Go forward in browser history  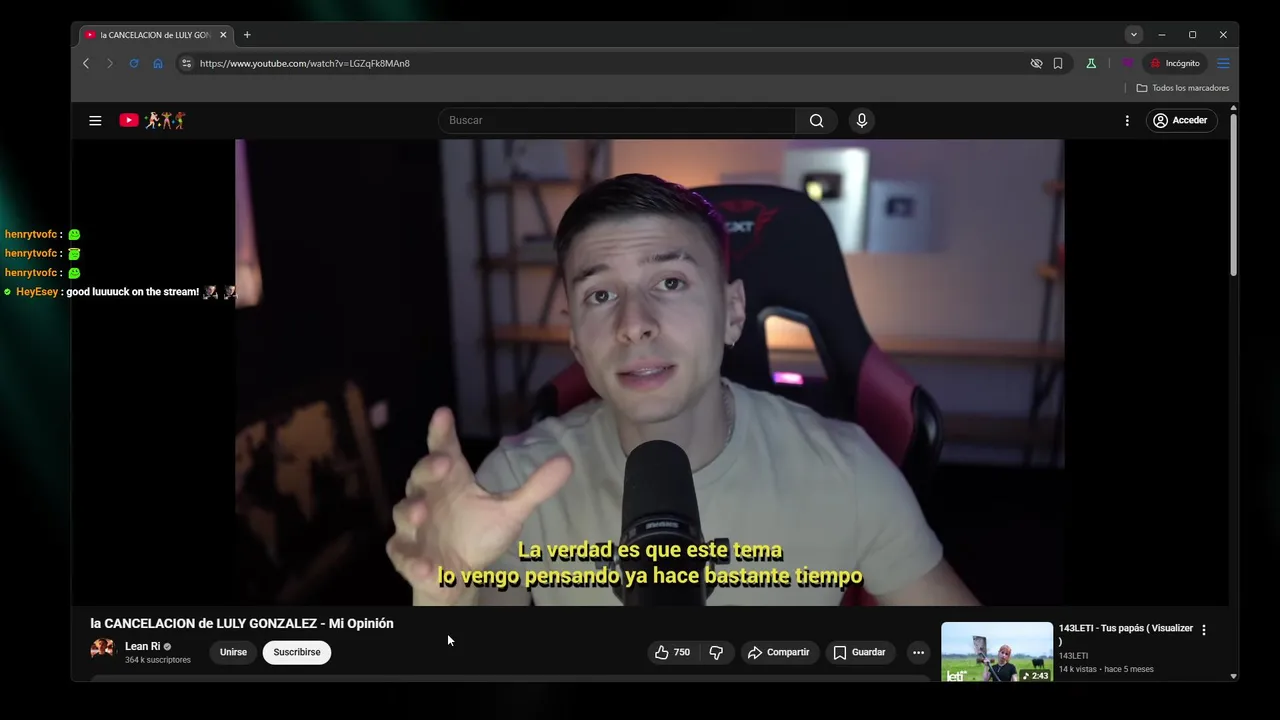point(110,63)
